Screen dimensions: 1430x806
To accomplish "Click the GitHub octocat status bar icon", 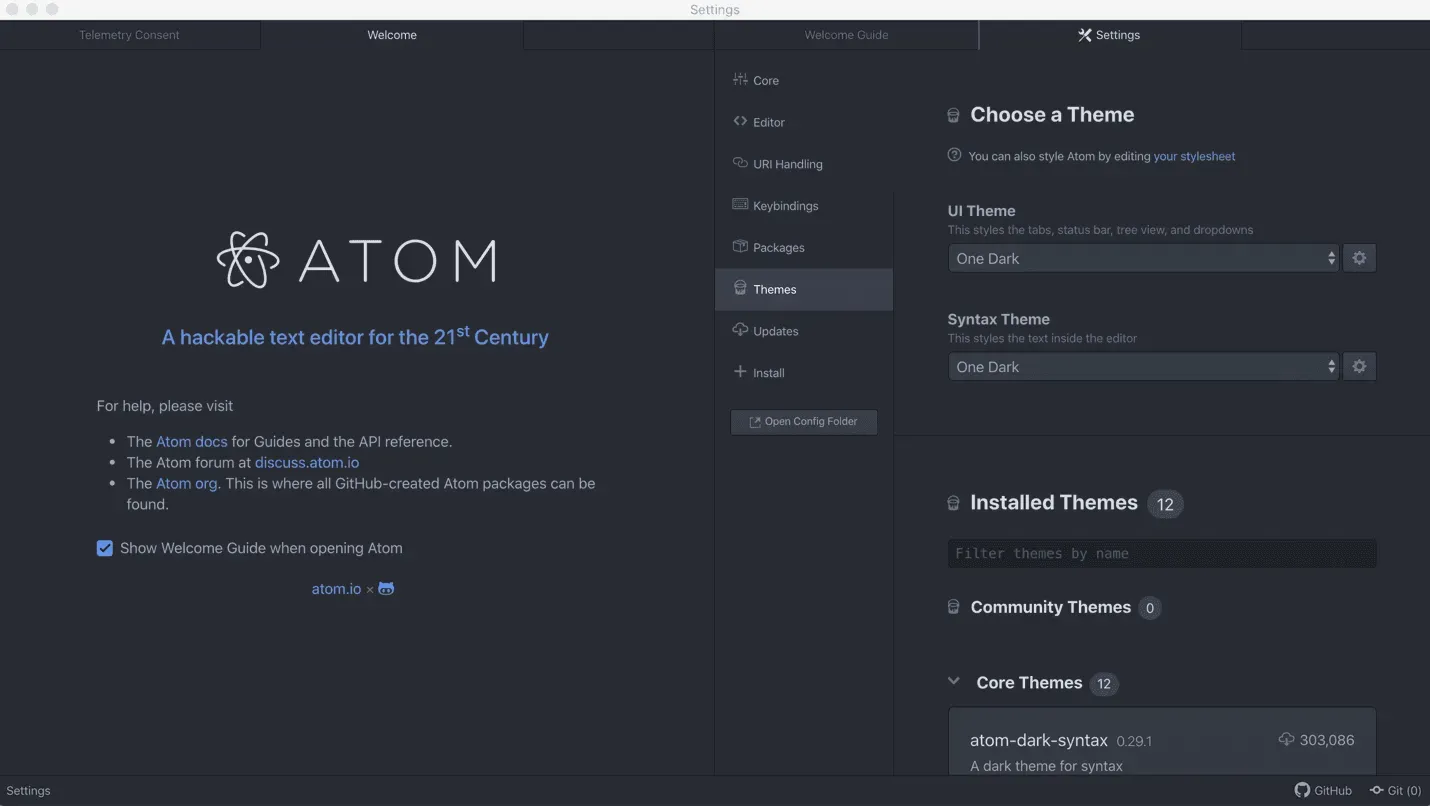I will pos(1302,790).
